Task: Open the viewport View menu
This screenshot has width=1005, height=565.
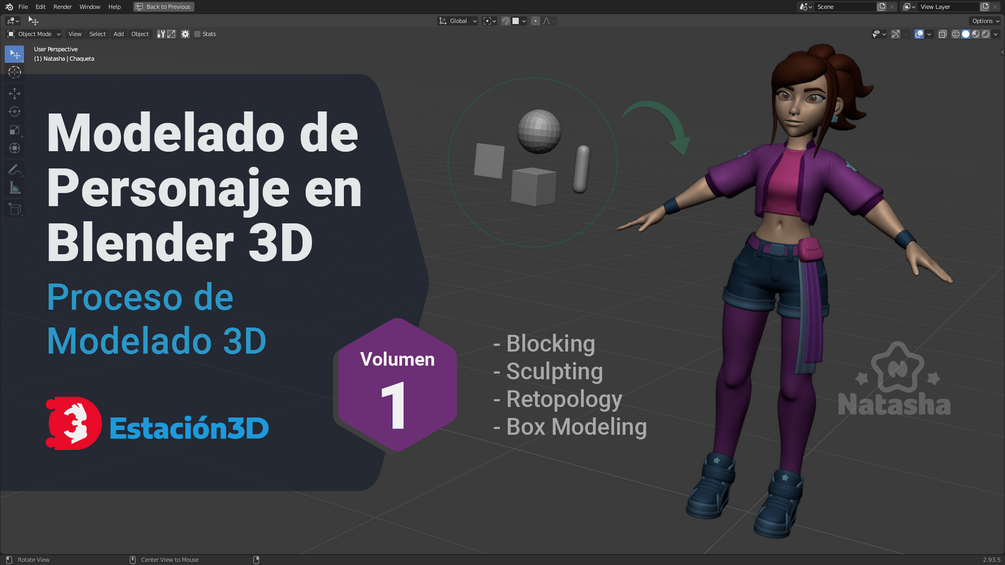Action: pyautogui.click(x=75, y=34)
